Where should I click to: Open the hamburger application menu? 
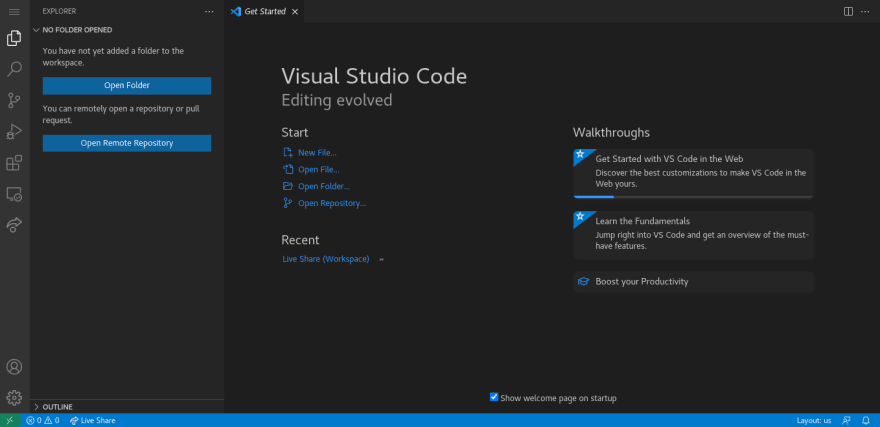pyautogui.click(x=14, y=11)
